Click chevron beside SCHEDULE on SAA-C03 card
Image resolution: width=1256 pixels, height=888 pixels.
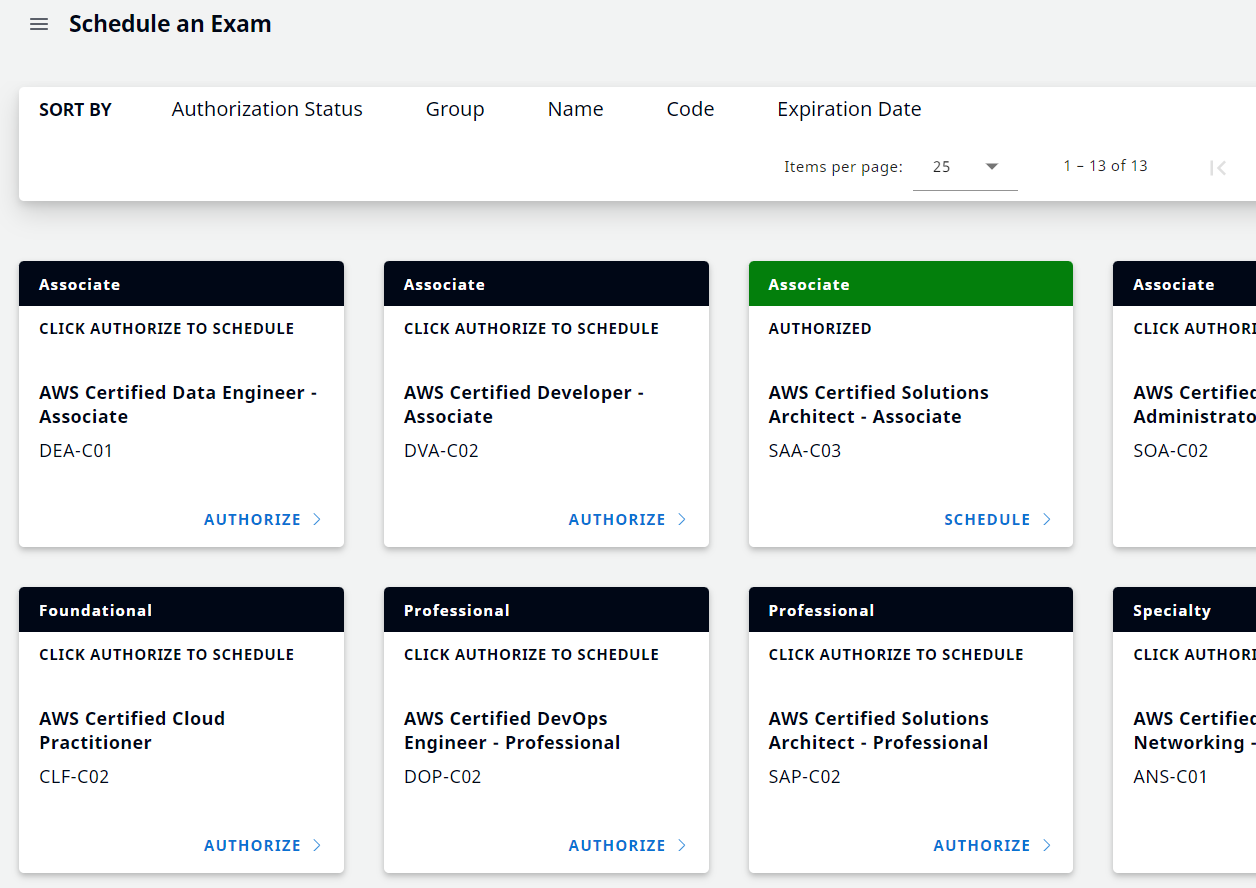tap(1047, 519)
